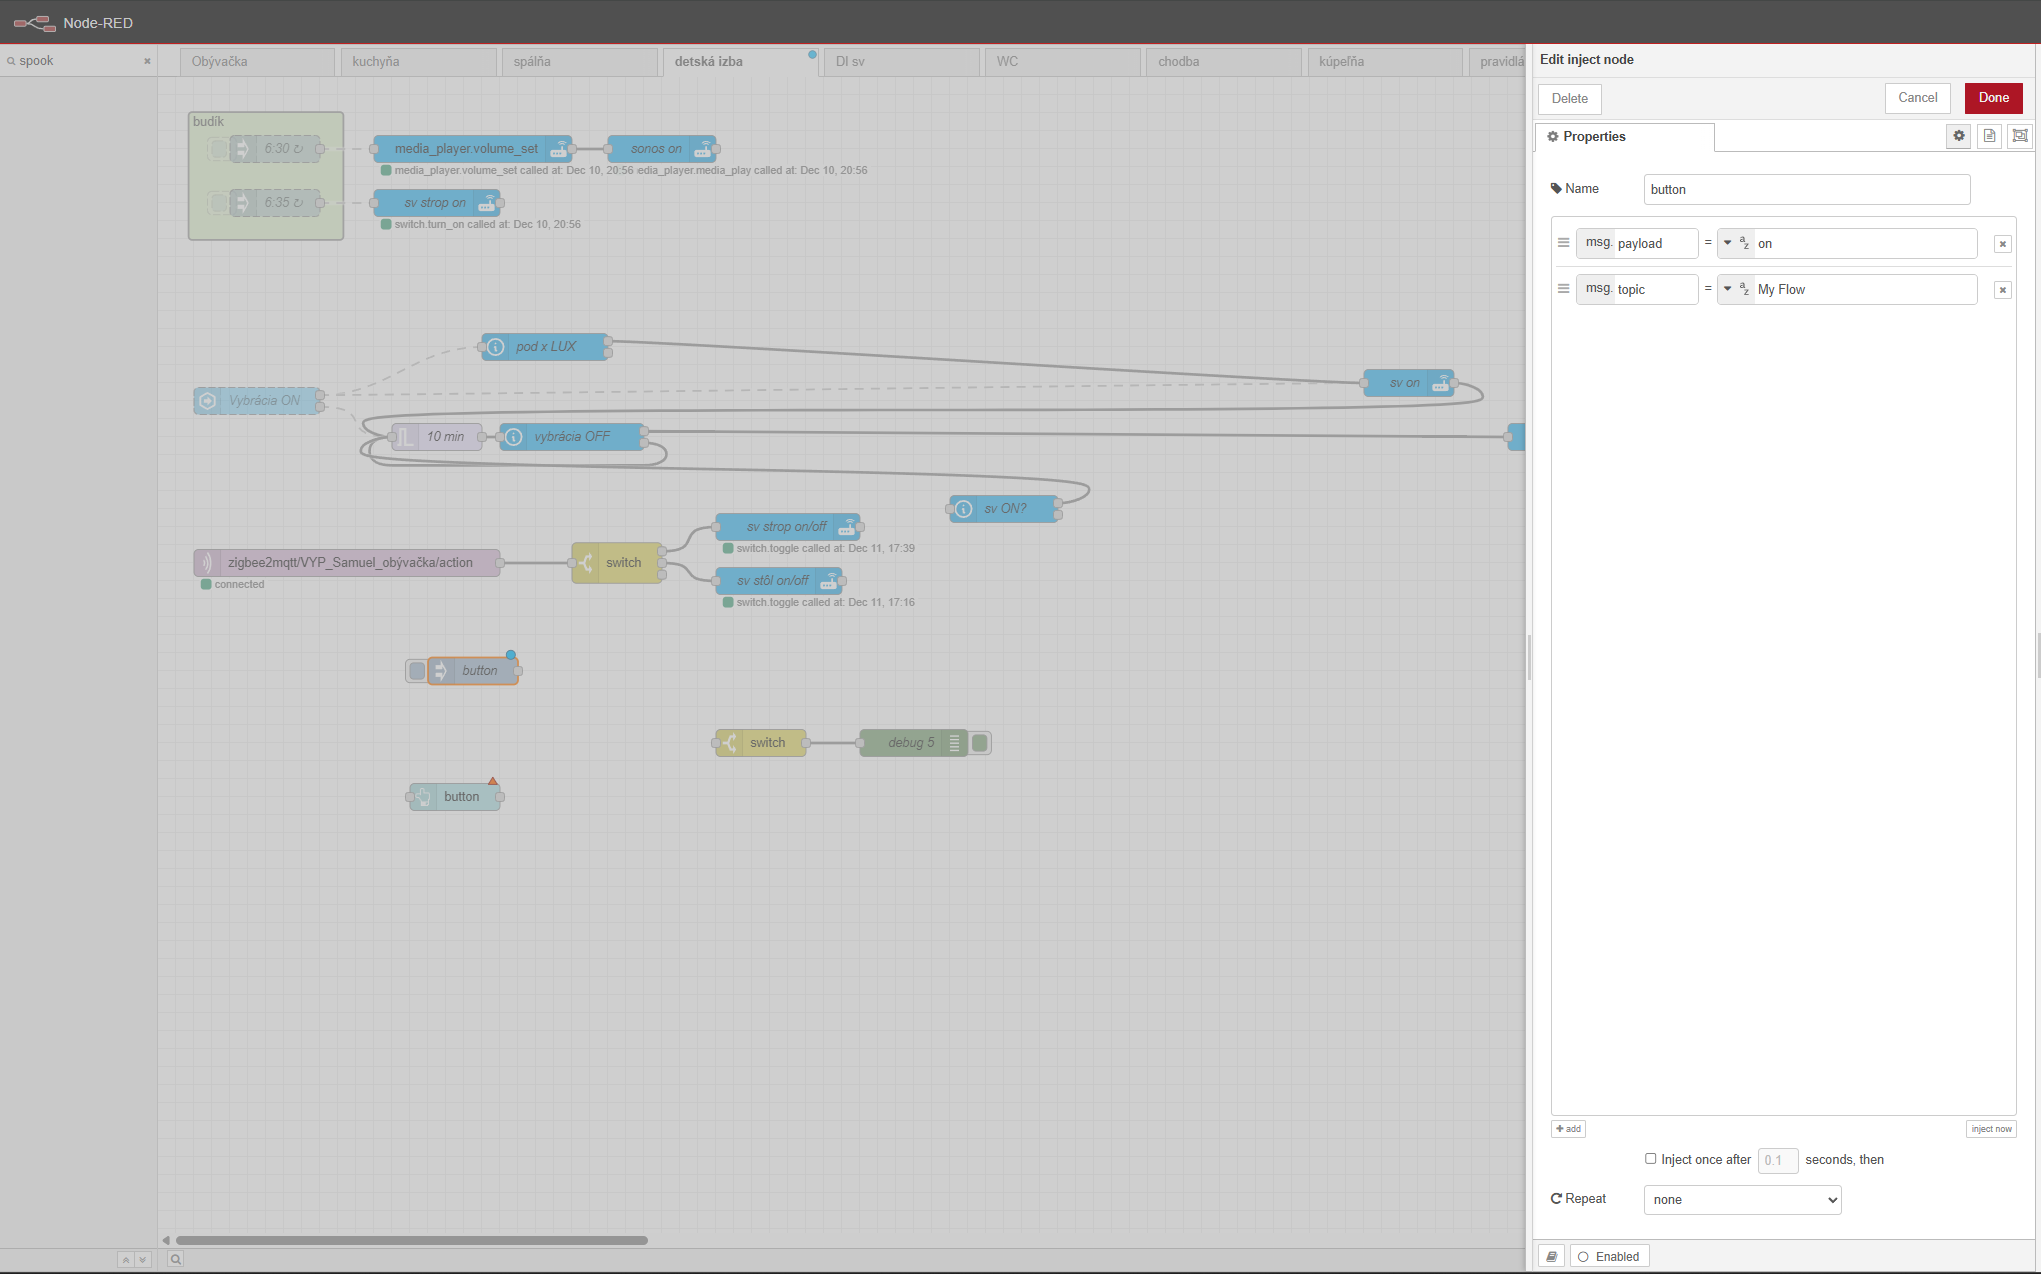Click the Done button

pyautogui.click(x=1992, y=98)
